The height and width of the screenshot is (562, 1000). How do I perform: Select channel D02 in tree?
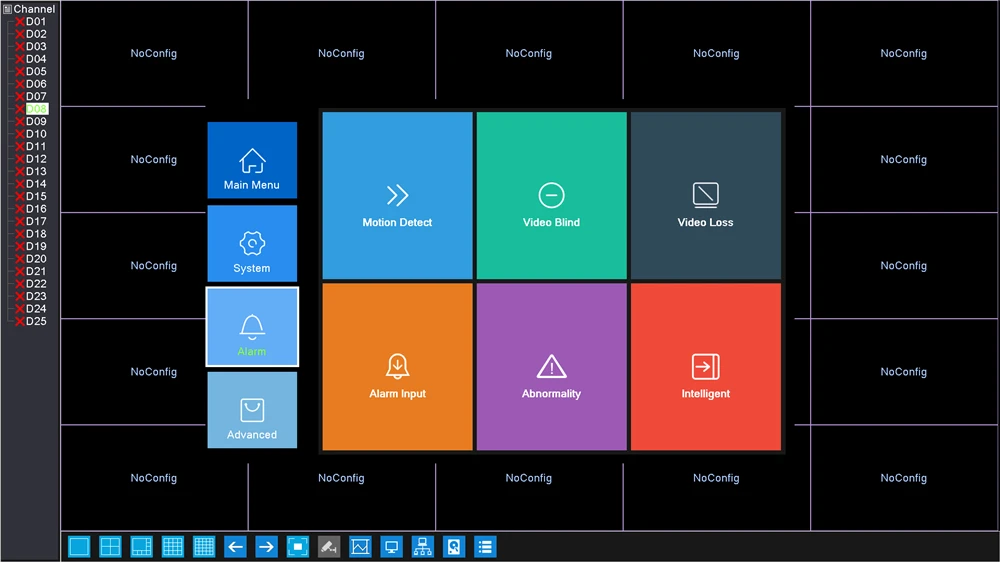tap(36, 34)
